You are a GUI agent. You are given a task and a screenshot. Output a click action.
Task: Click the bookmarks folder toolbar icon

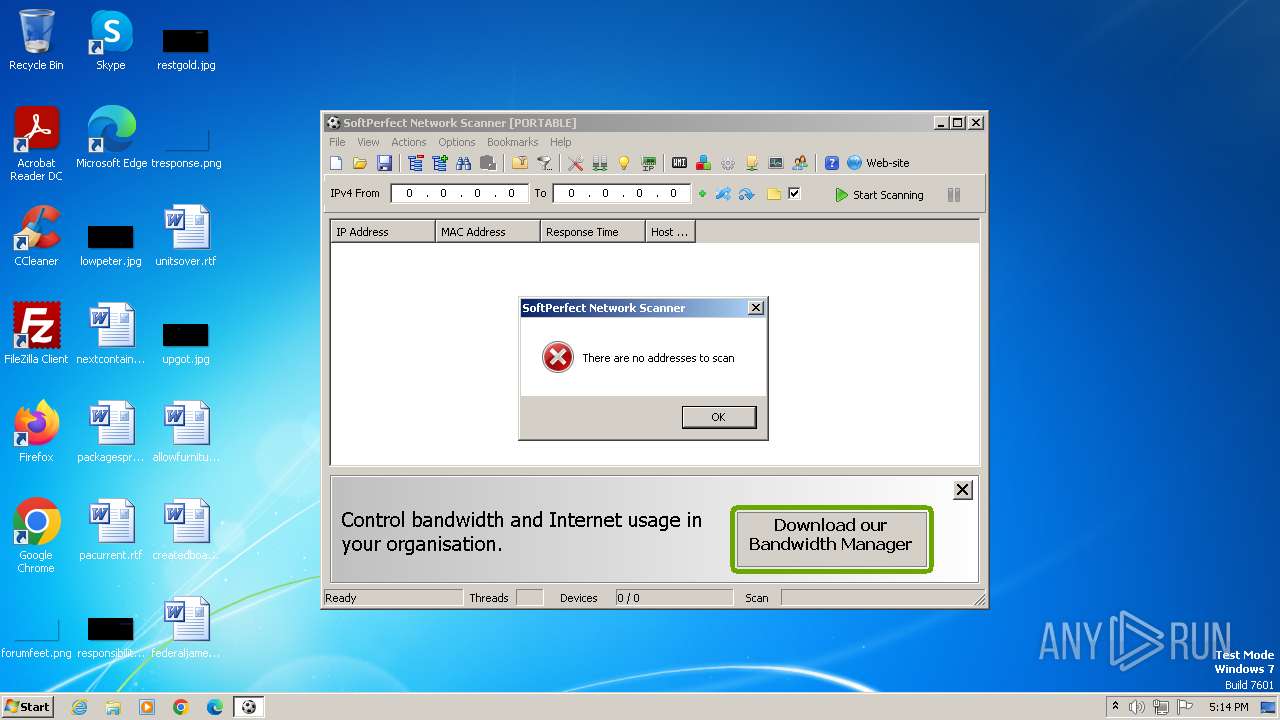[520, 163]
